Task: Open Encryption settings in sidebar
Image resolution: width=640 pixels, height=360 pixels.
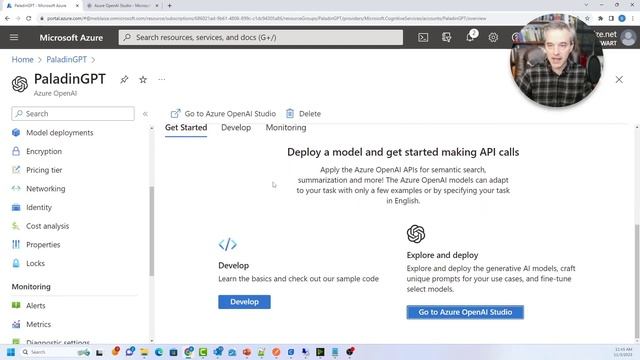Action: click(x=44, y=151)
